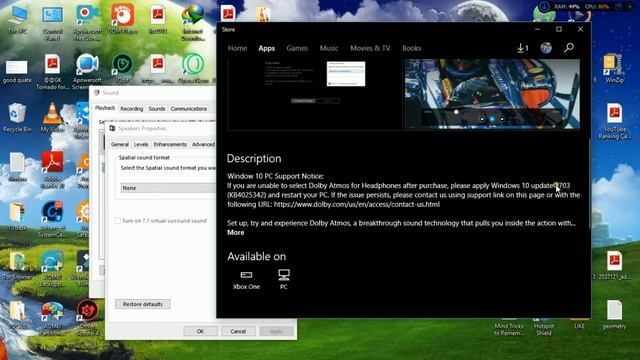Screen dimensions: 640x360
Task: Open the Recycle Bin
Action: (x=17, y=118)
